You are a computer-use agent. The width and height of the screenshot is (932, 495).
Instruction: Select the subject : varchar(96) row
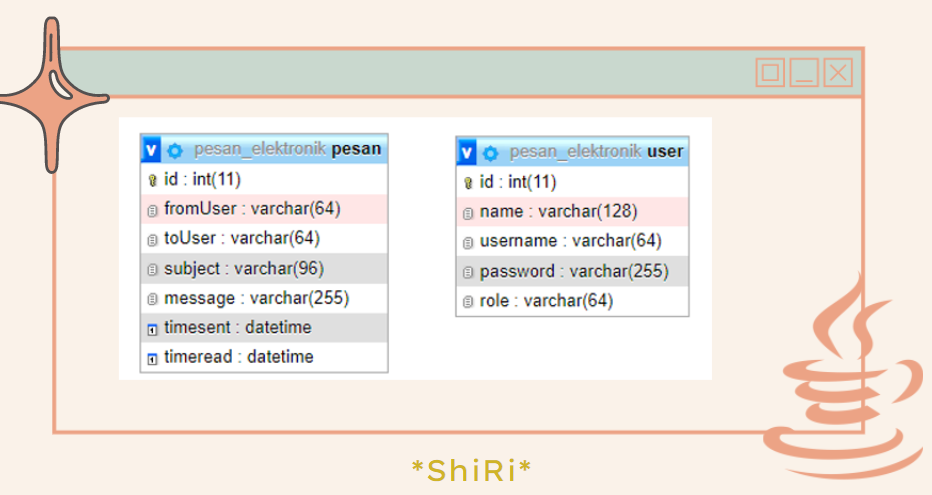(264, 269)
